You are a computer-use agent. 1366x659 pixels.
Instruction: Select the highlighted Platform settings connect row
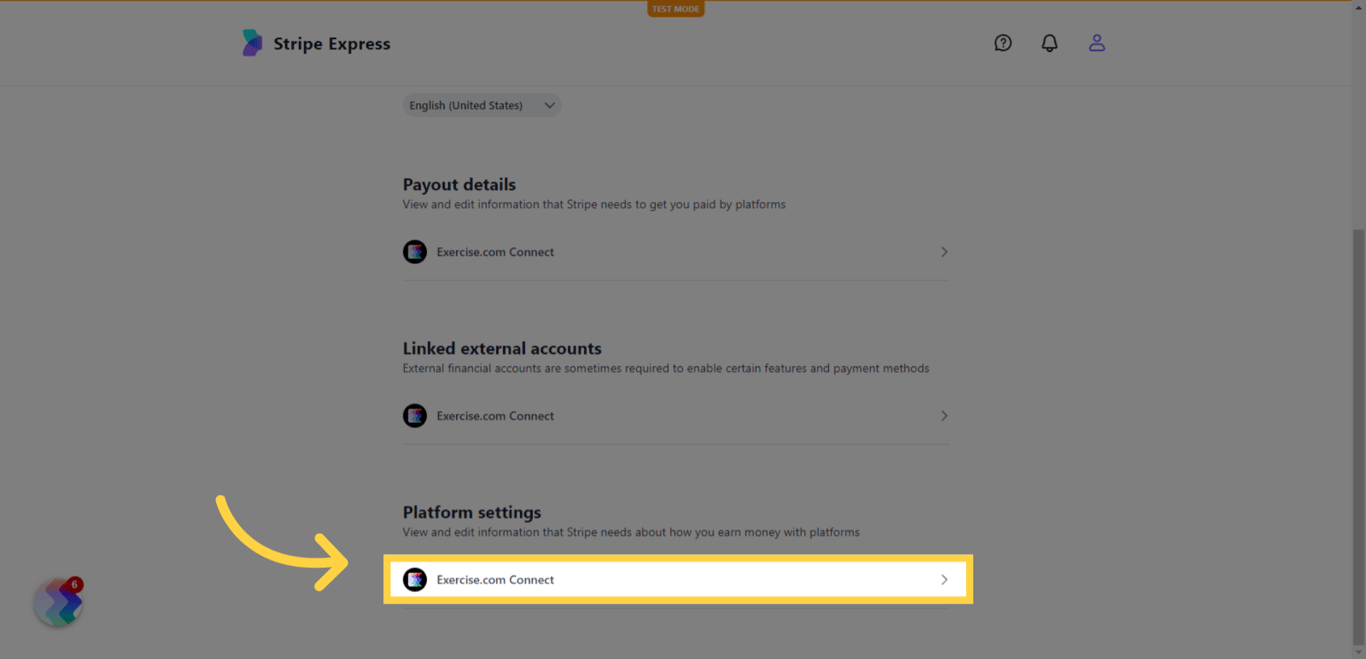coord(678,579)
